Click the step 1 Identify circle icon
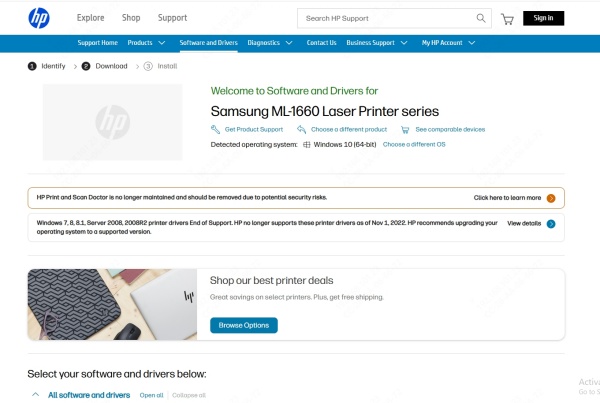The height and width of the screenshot is (403, 600). [x=32, y=66]
